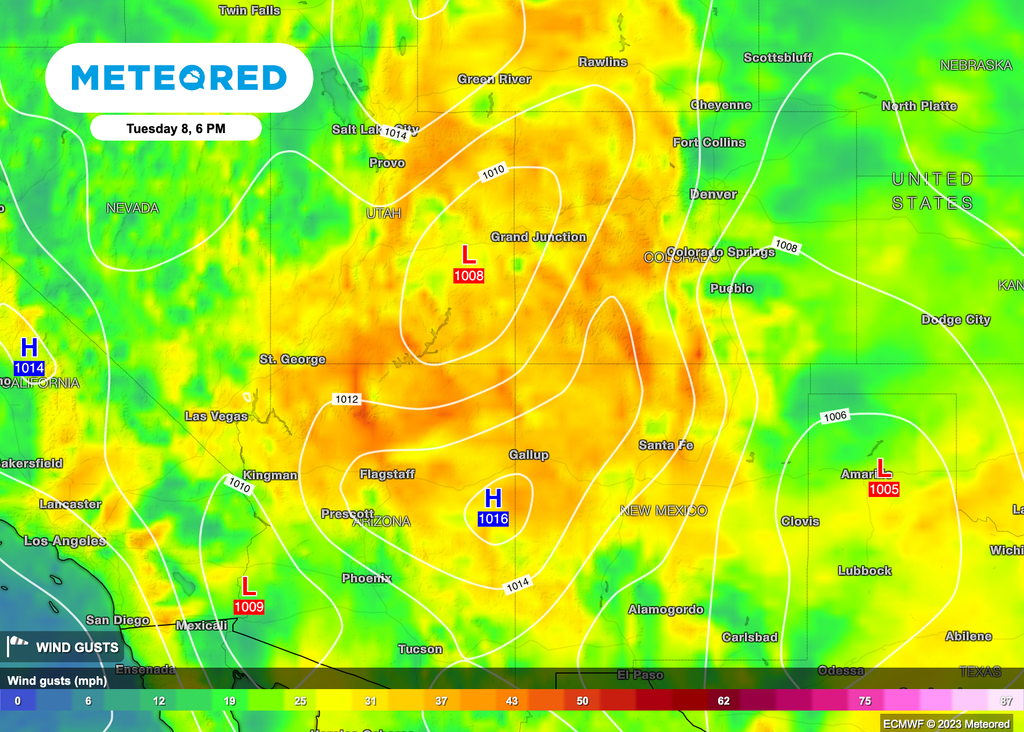Click the blue H high pressure marker near California
This screenshot has height=732, width=1024.
click(28, 349)
